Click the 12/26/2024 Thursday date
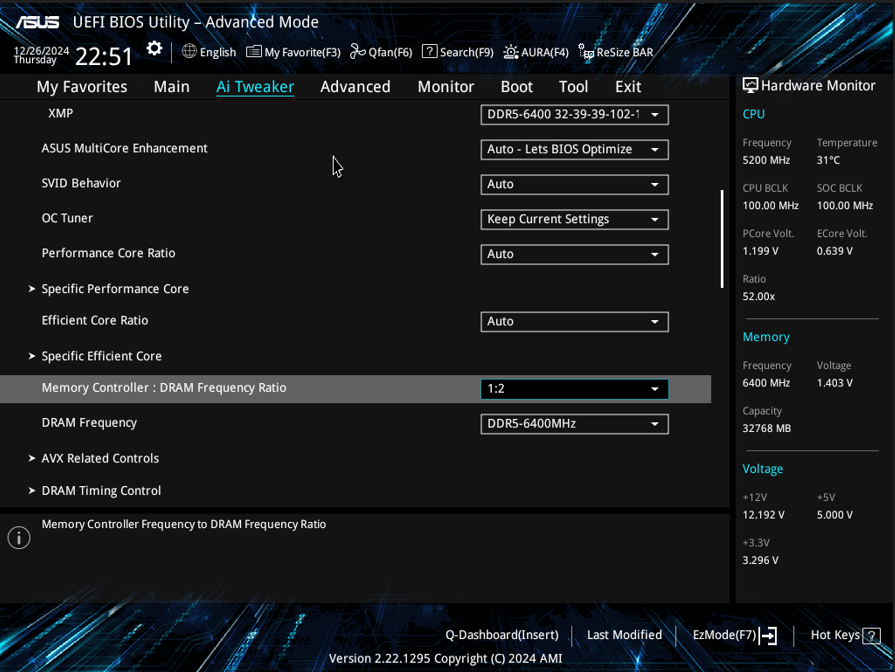The width and height of the screenshot is (895, 672). (41, 55)
